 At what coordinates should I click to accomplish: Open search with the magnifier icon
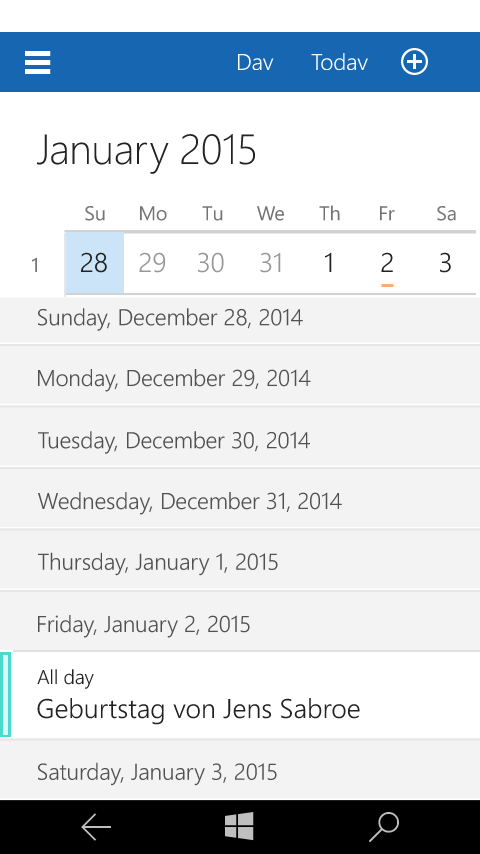pyautogui.click(x=384, y=827)
